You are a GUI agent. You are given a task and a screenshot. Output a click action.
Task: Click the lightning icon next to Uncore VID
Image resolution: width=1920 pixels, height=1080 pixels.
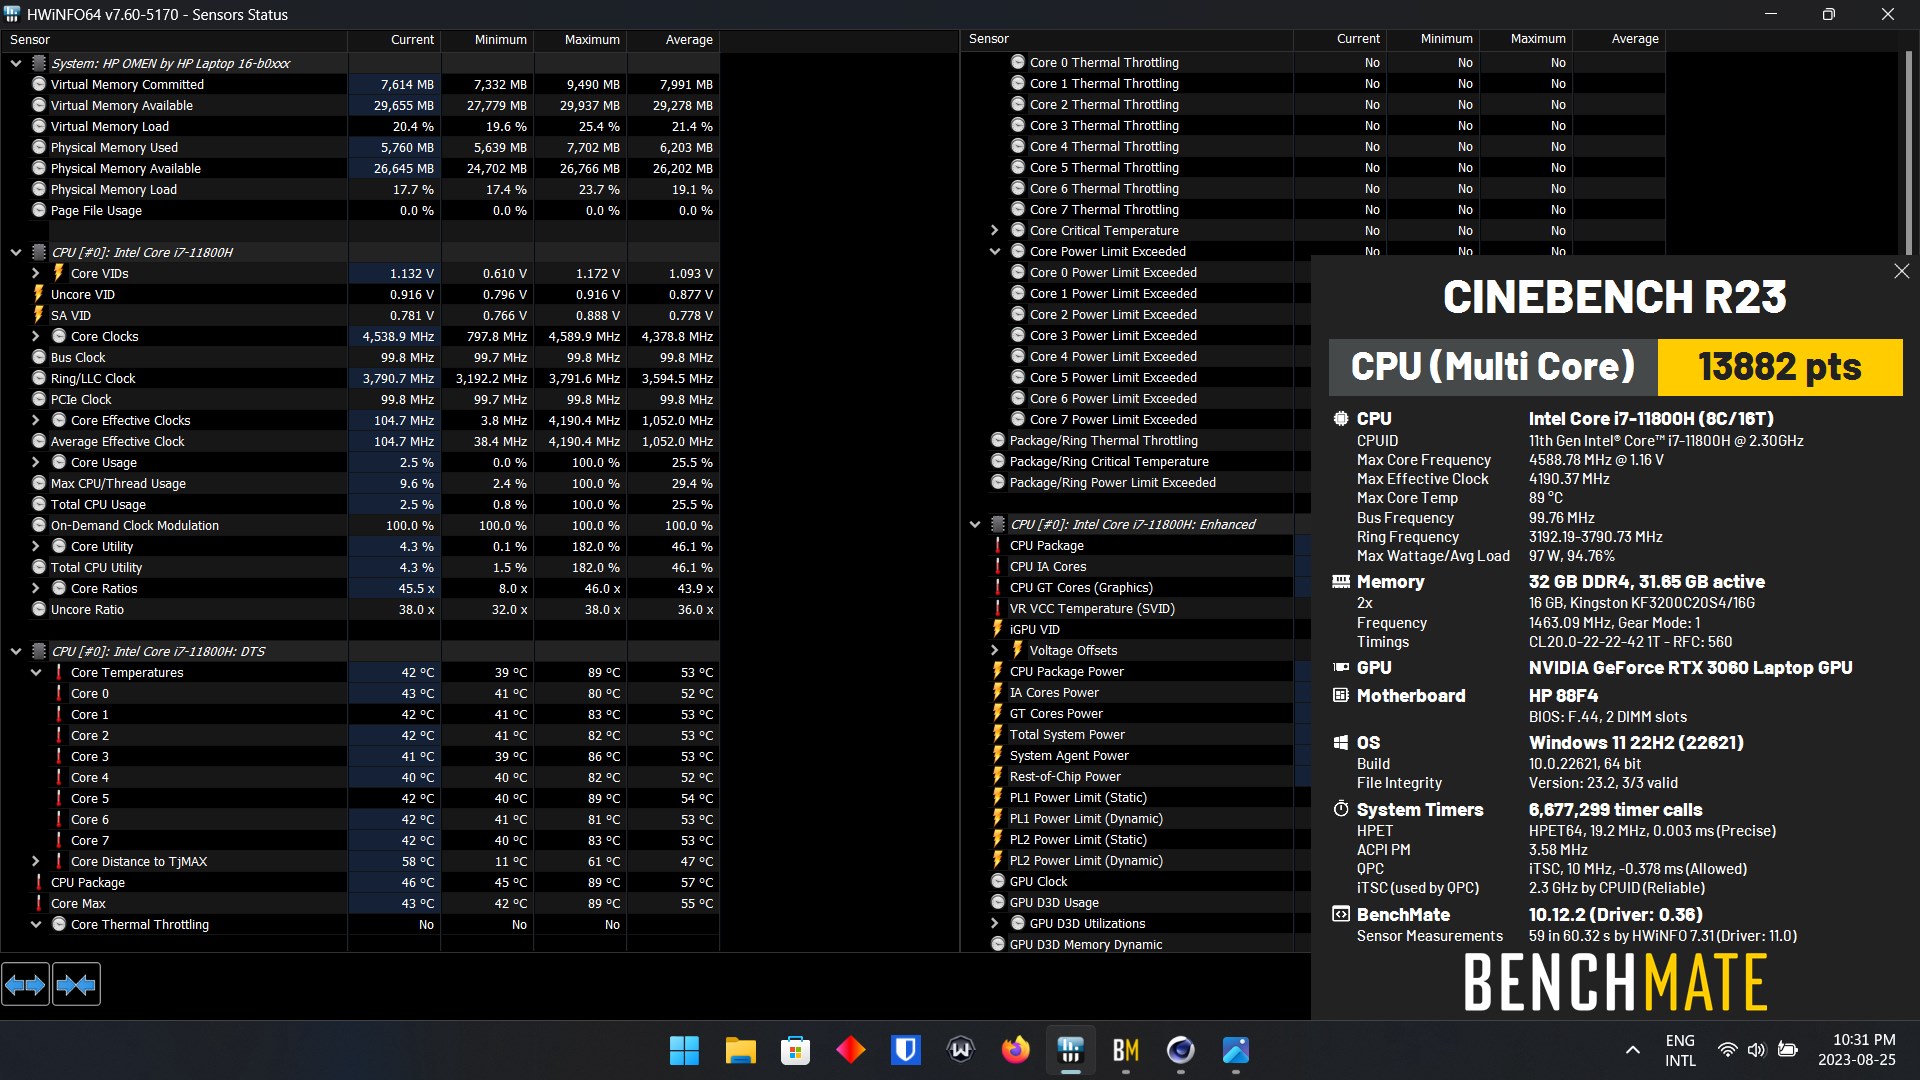coord(39,294)
